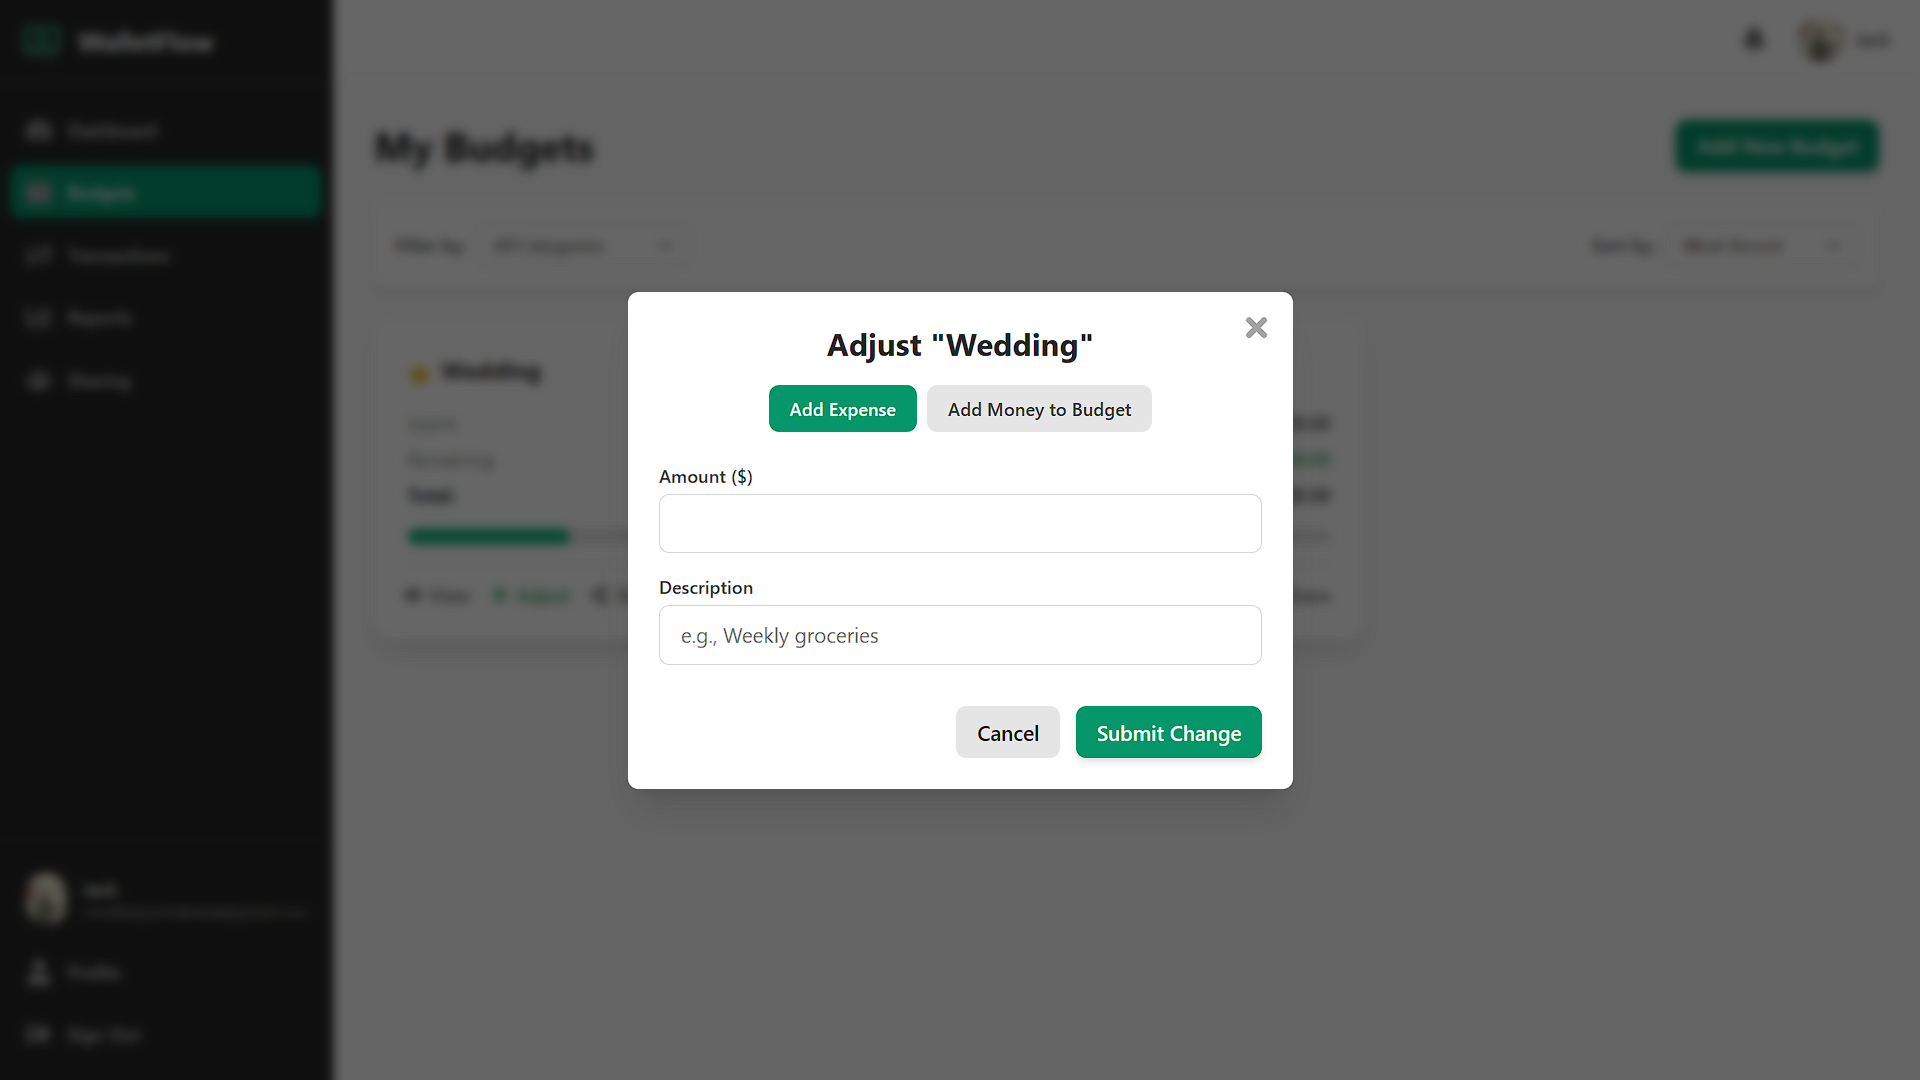Click the Description text field
Viewport: 1920px width, 1080px height.
point(960,635)
